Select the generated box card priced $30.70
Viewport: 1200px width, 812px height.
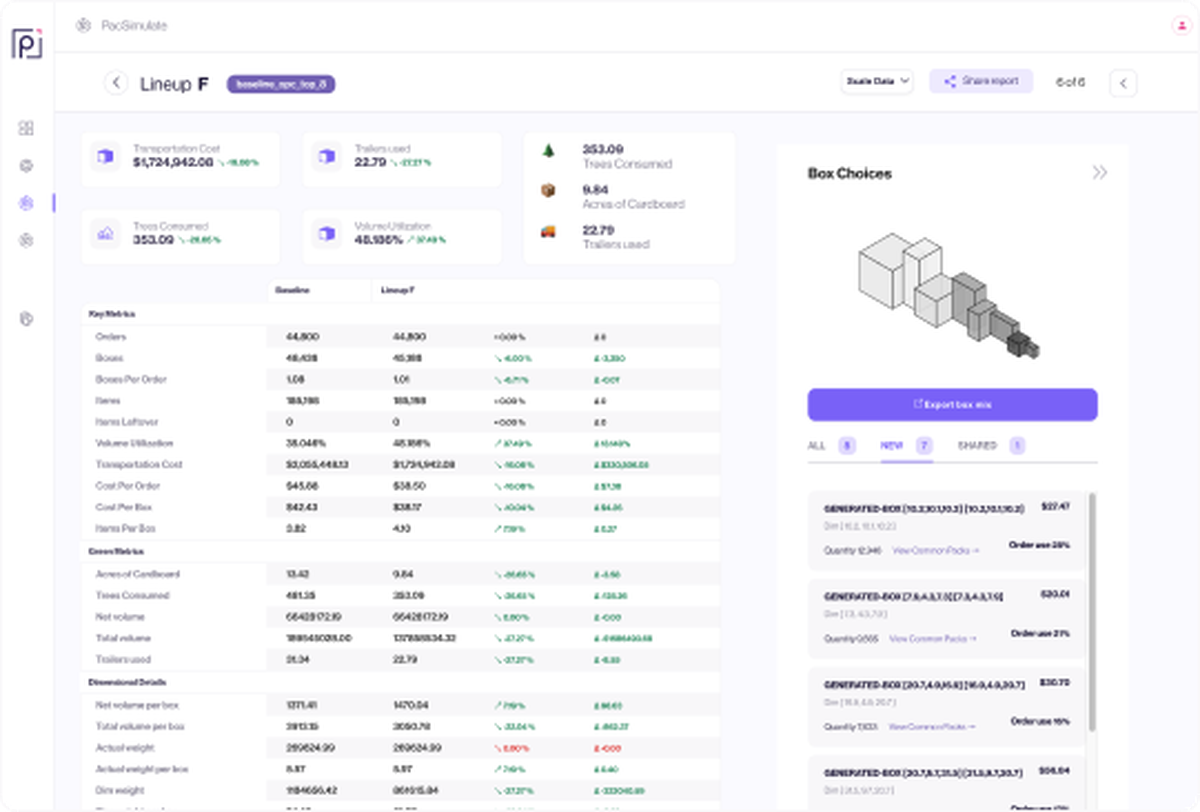[946, 705]
